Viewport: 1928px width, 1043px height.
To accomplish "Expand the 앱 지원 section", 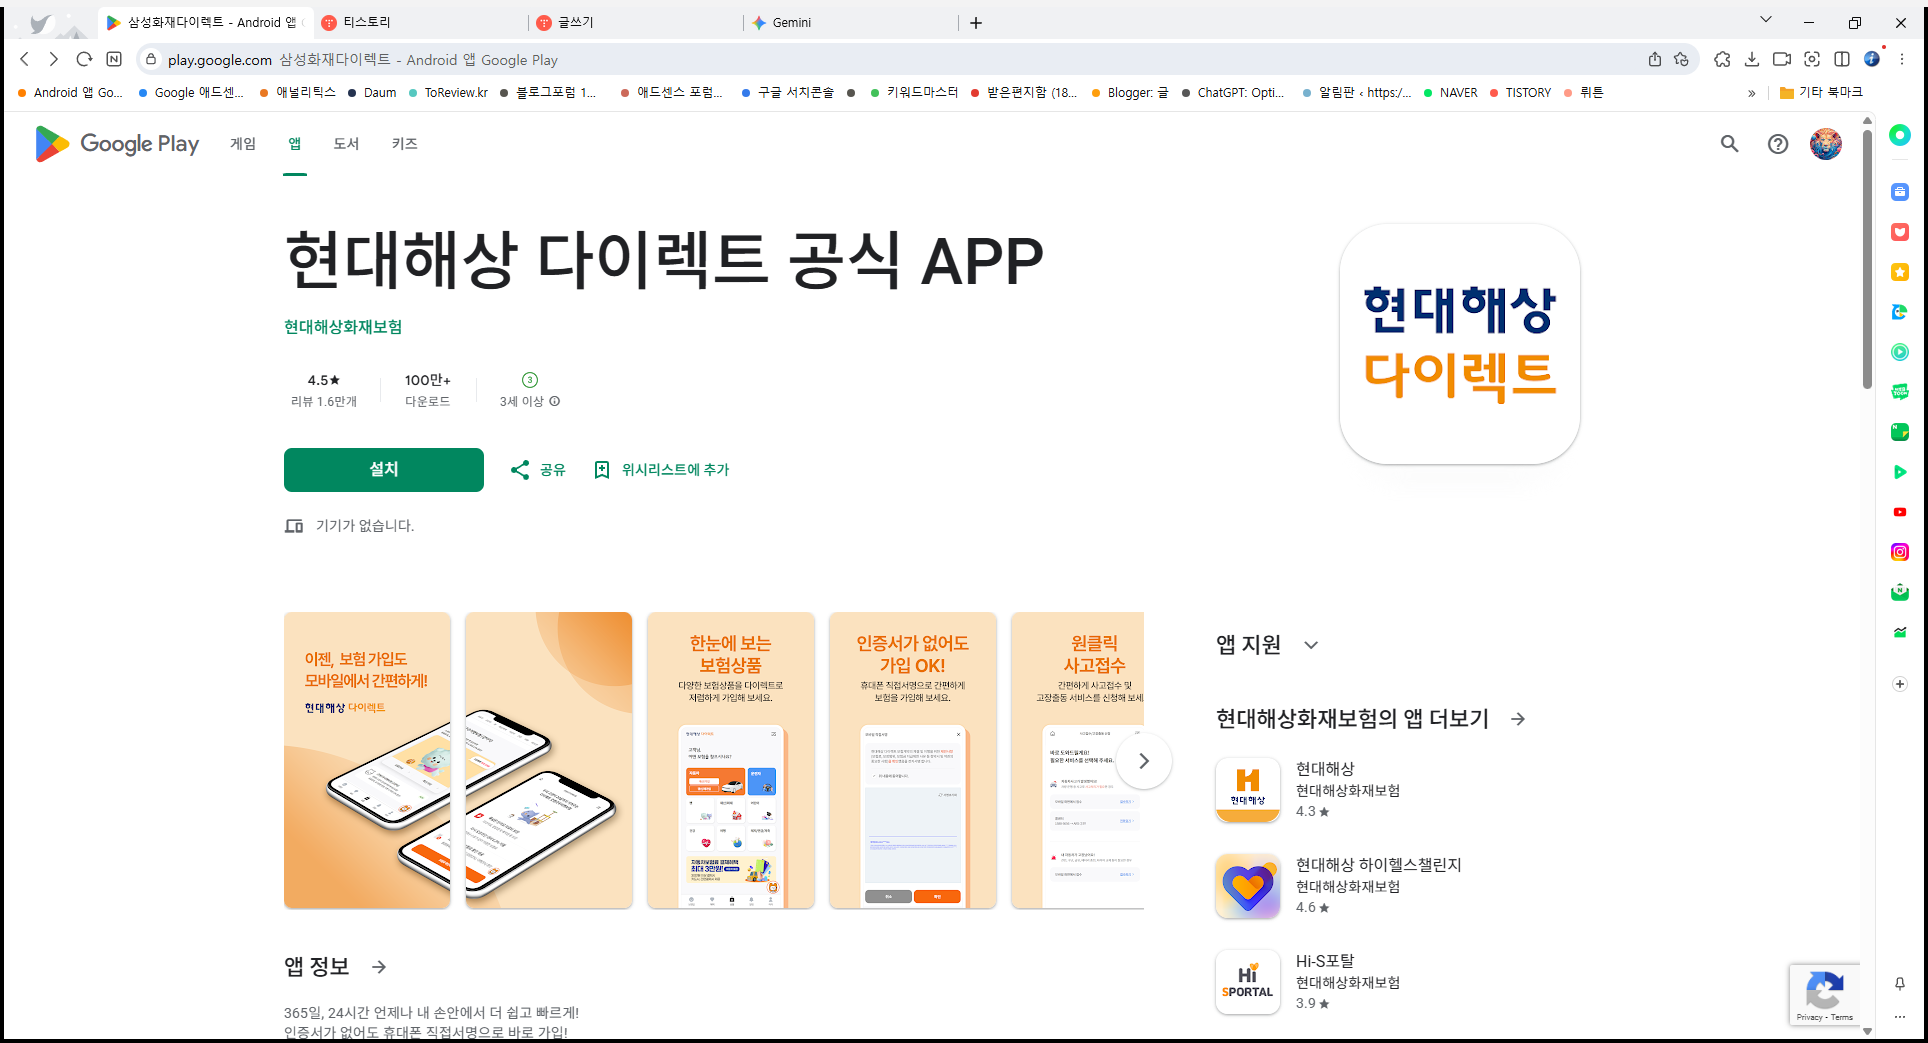I will tap(1312, 645).
